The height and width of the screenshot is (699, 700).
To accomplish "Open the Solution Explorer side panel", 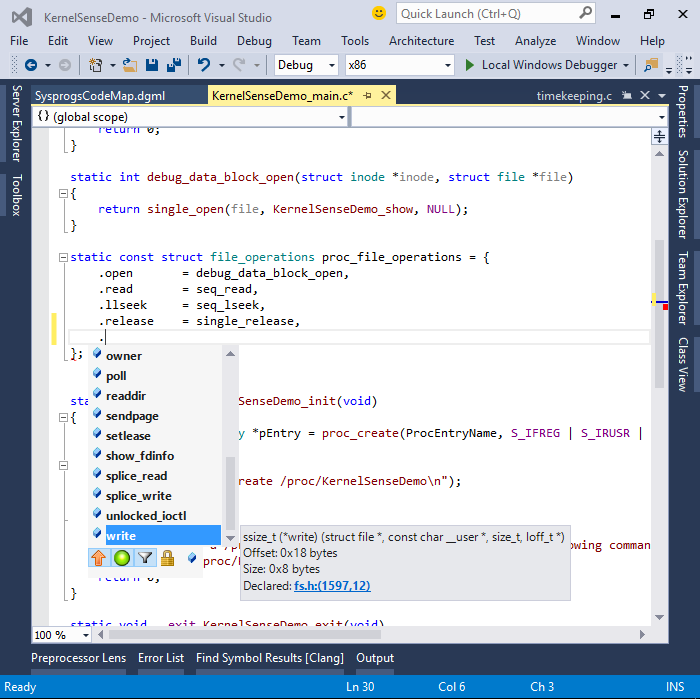I will click(683, 194).
